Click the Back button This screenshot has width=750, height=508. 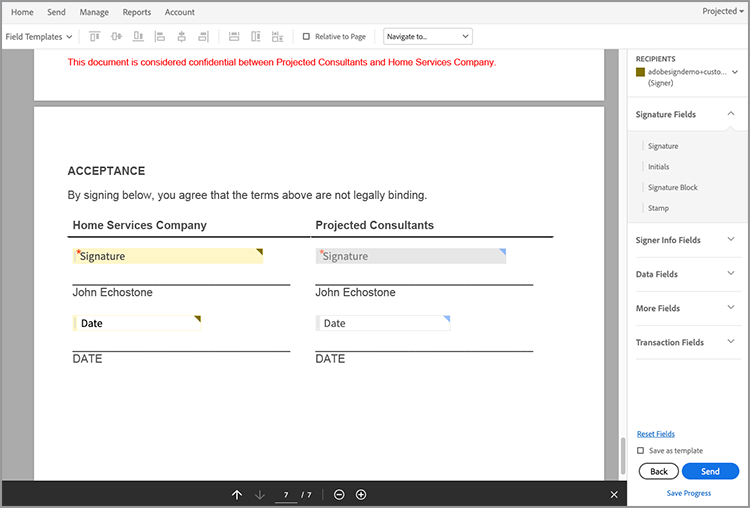coord(659,471)
